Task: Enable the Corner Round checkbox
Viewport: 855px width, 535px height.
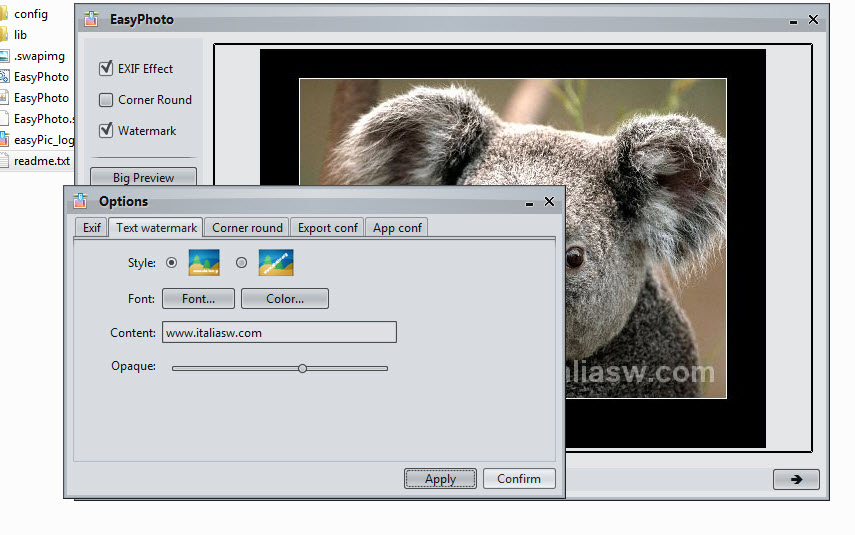Action: pos(106,100)
